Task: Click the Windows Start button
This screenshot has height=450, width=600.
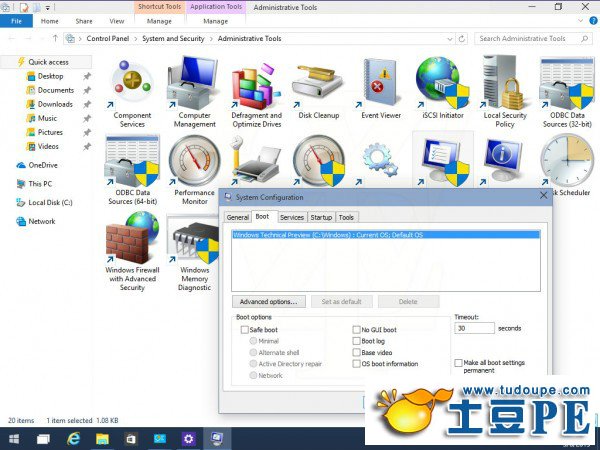Action: [14, 439]
